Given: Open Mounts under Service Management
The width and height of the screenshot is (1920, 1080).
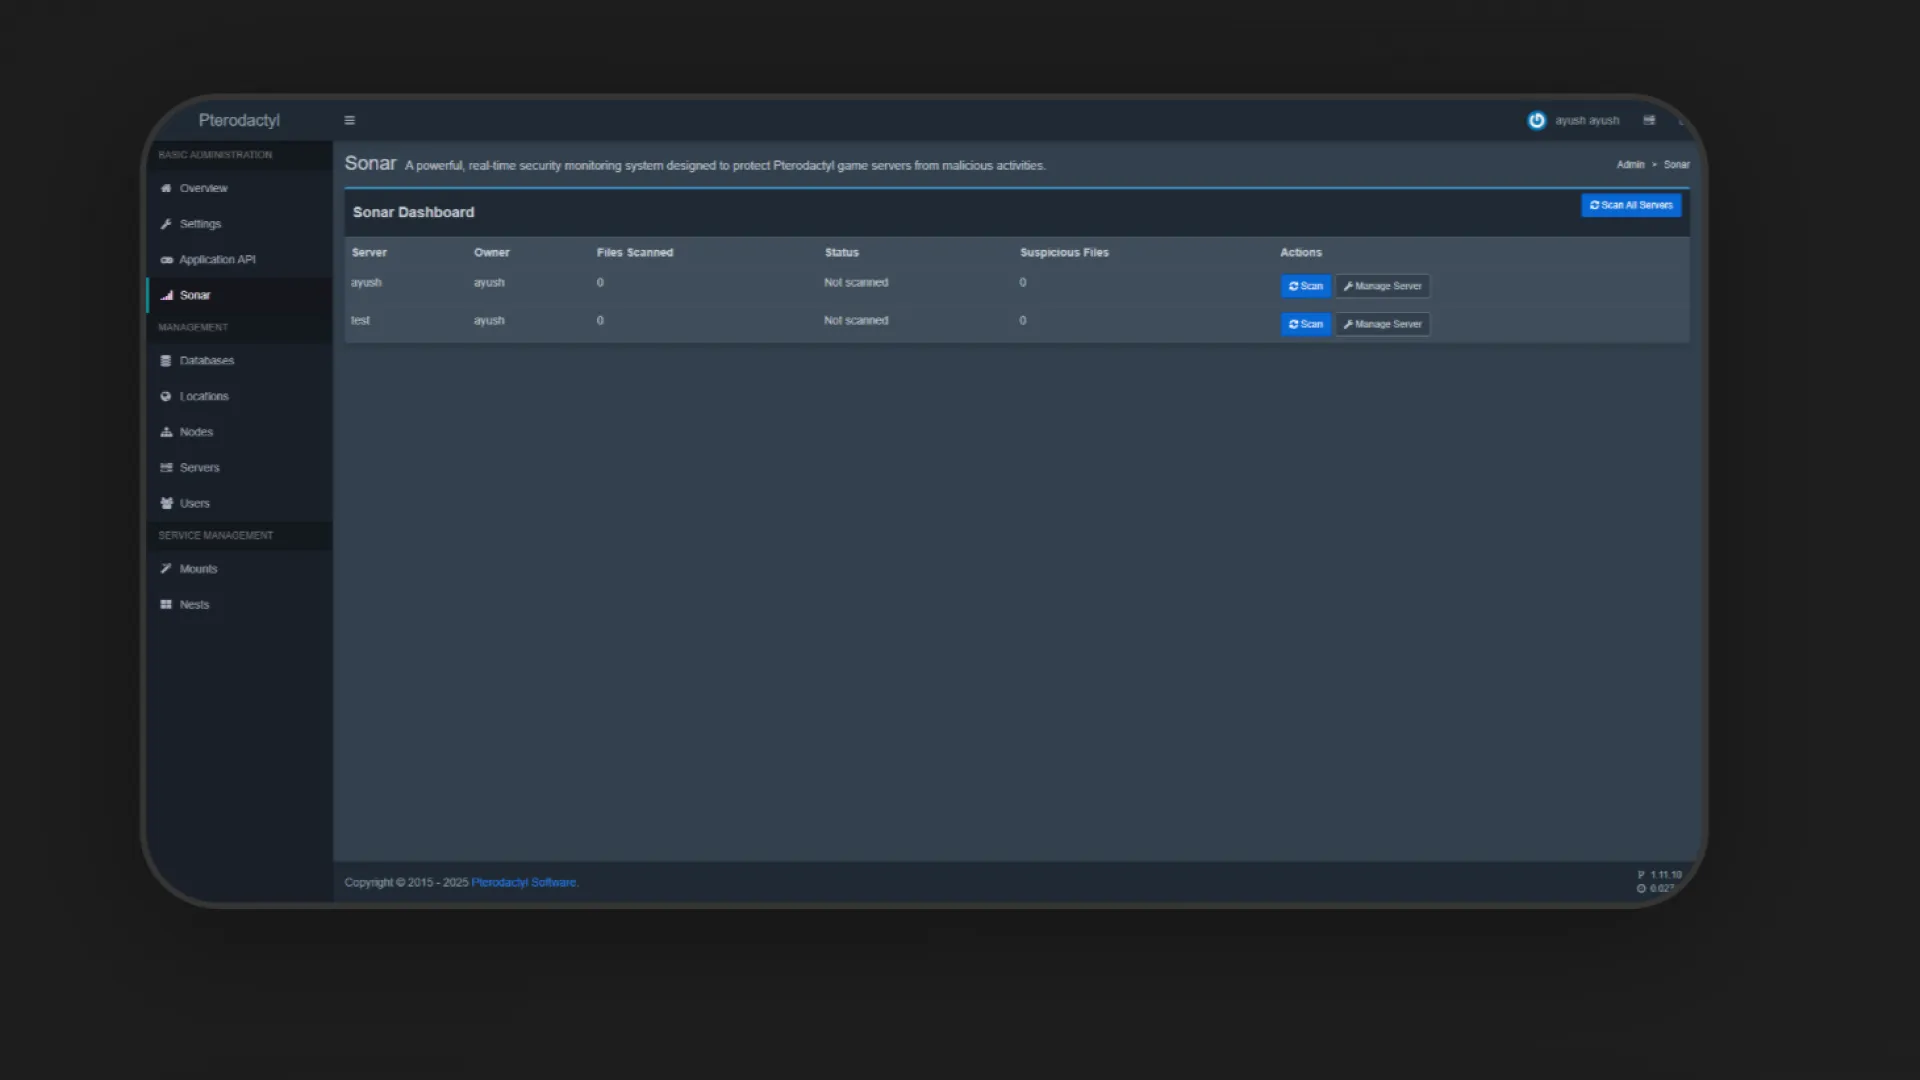Looking at the screenshot, I should click(x=198, y=568).
